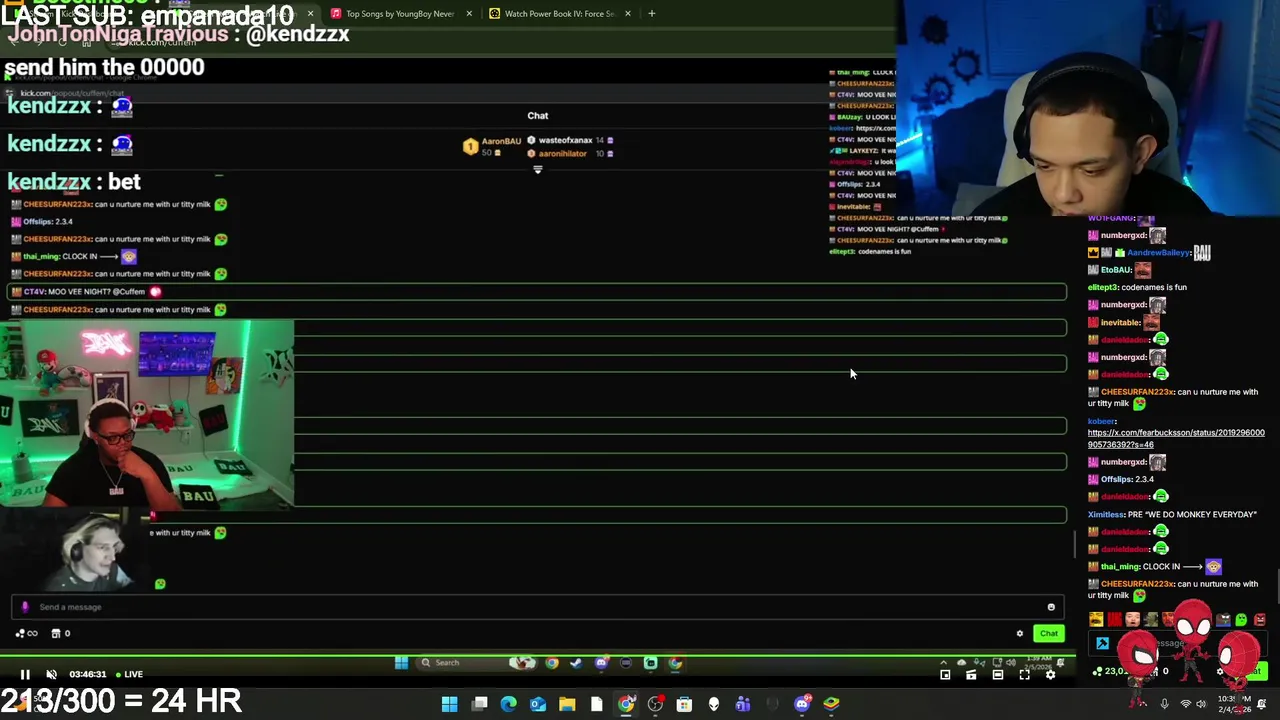Open Discord on the streamed inner taskbar
The image size is (1280, 720).
[x=601, y=662]
